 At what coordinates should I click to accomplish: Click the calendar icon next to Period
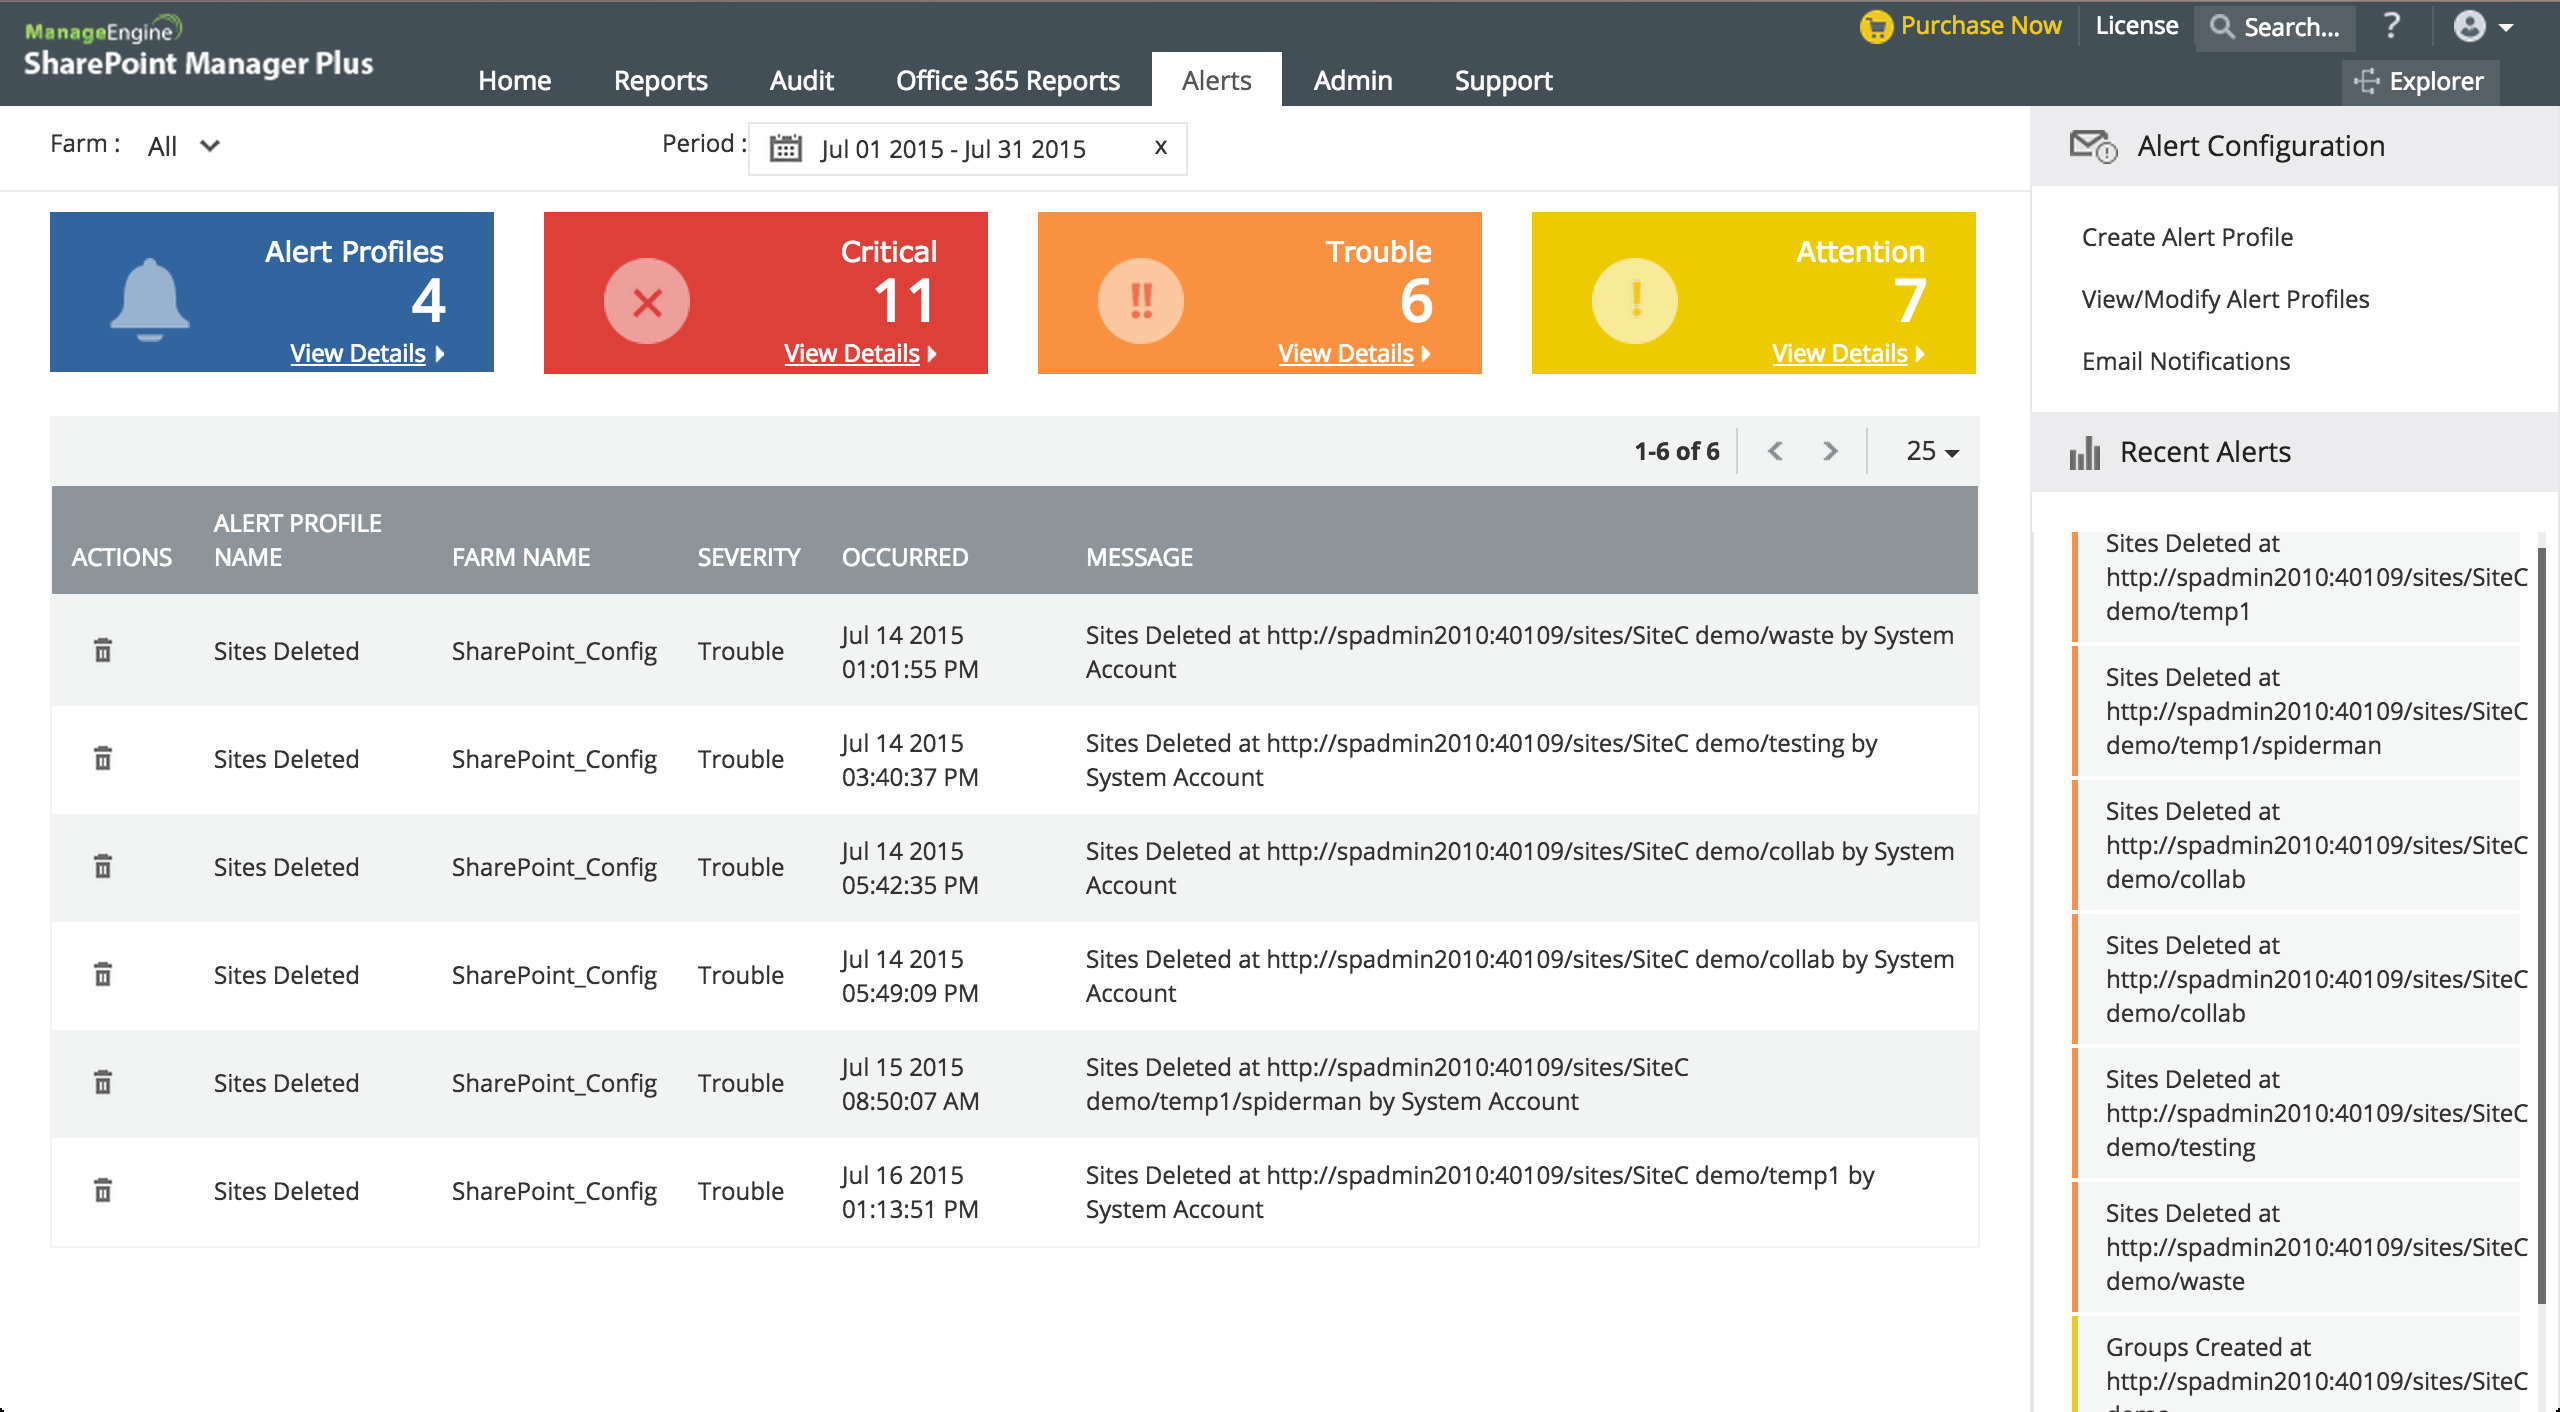pyautogui.click(x=786, y=146)
